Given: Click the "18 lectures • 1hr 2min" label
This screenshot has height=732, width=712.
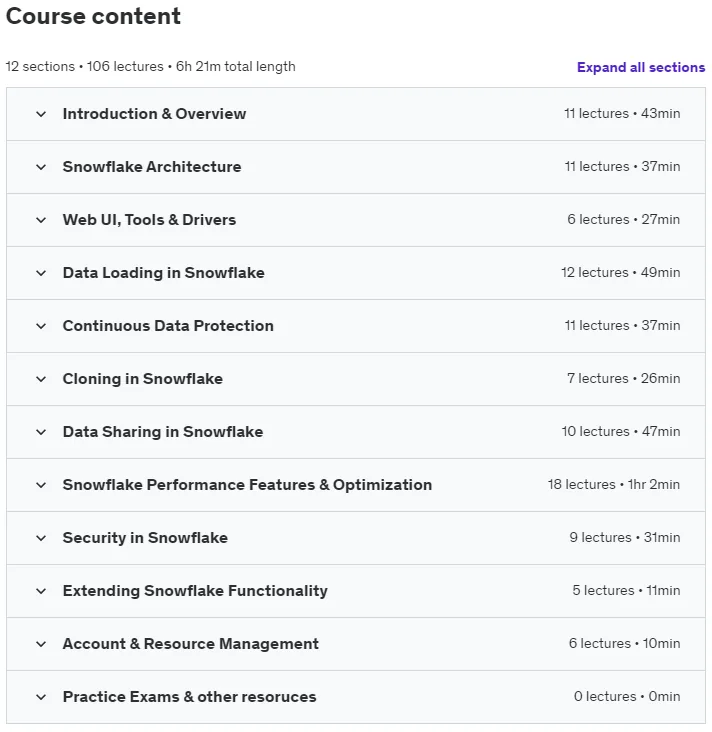Looking at the screenshot, I should [x=613, y=485].
